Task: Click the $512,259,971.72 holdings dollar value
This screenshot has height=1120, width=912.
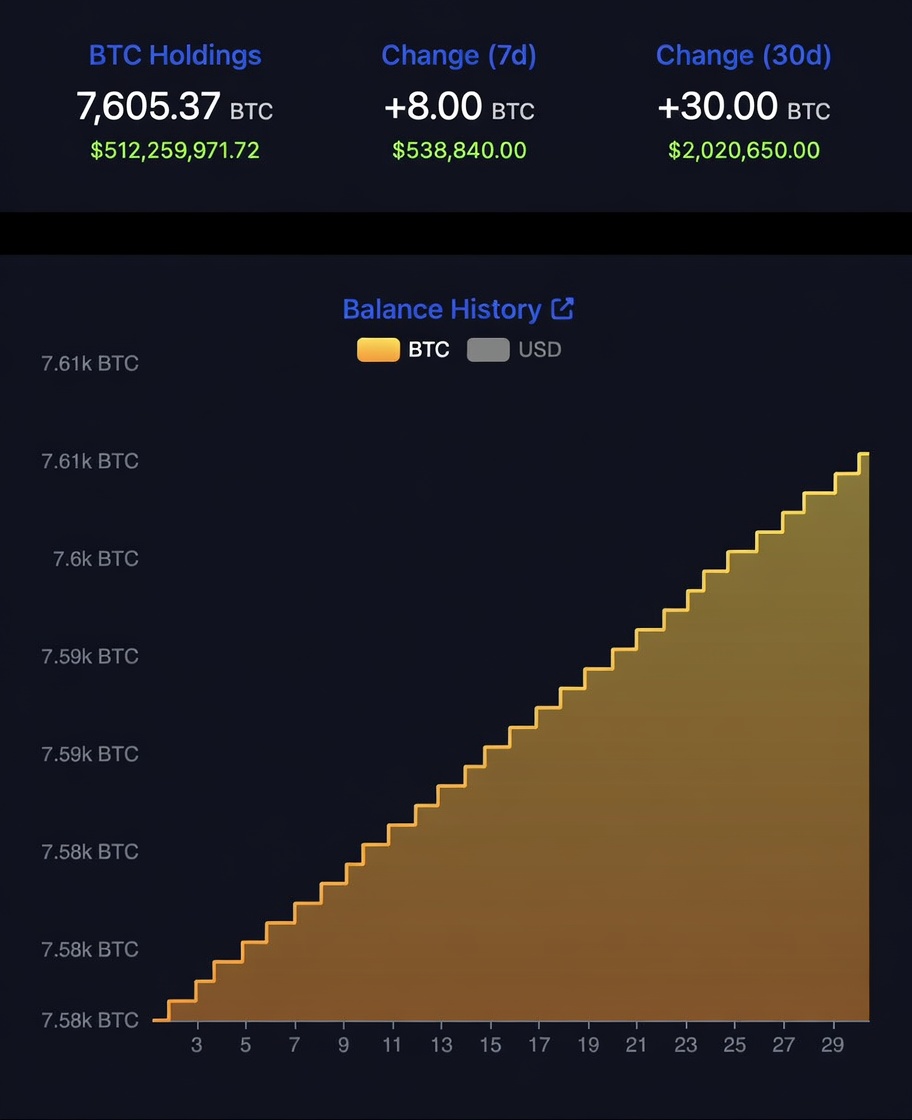Action: [175, 151]
